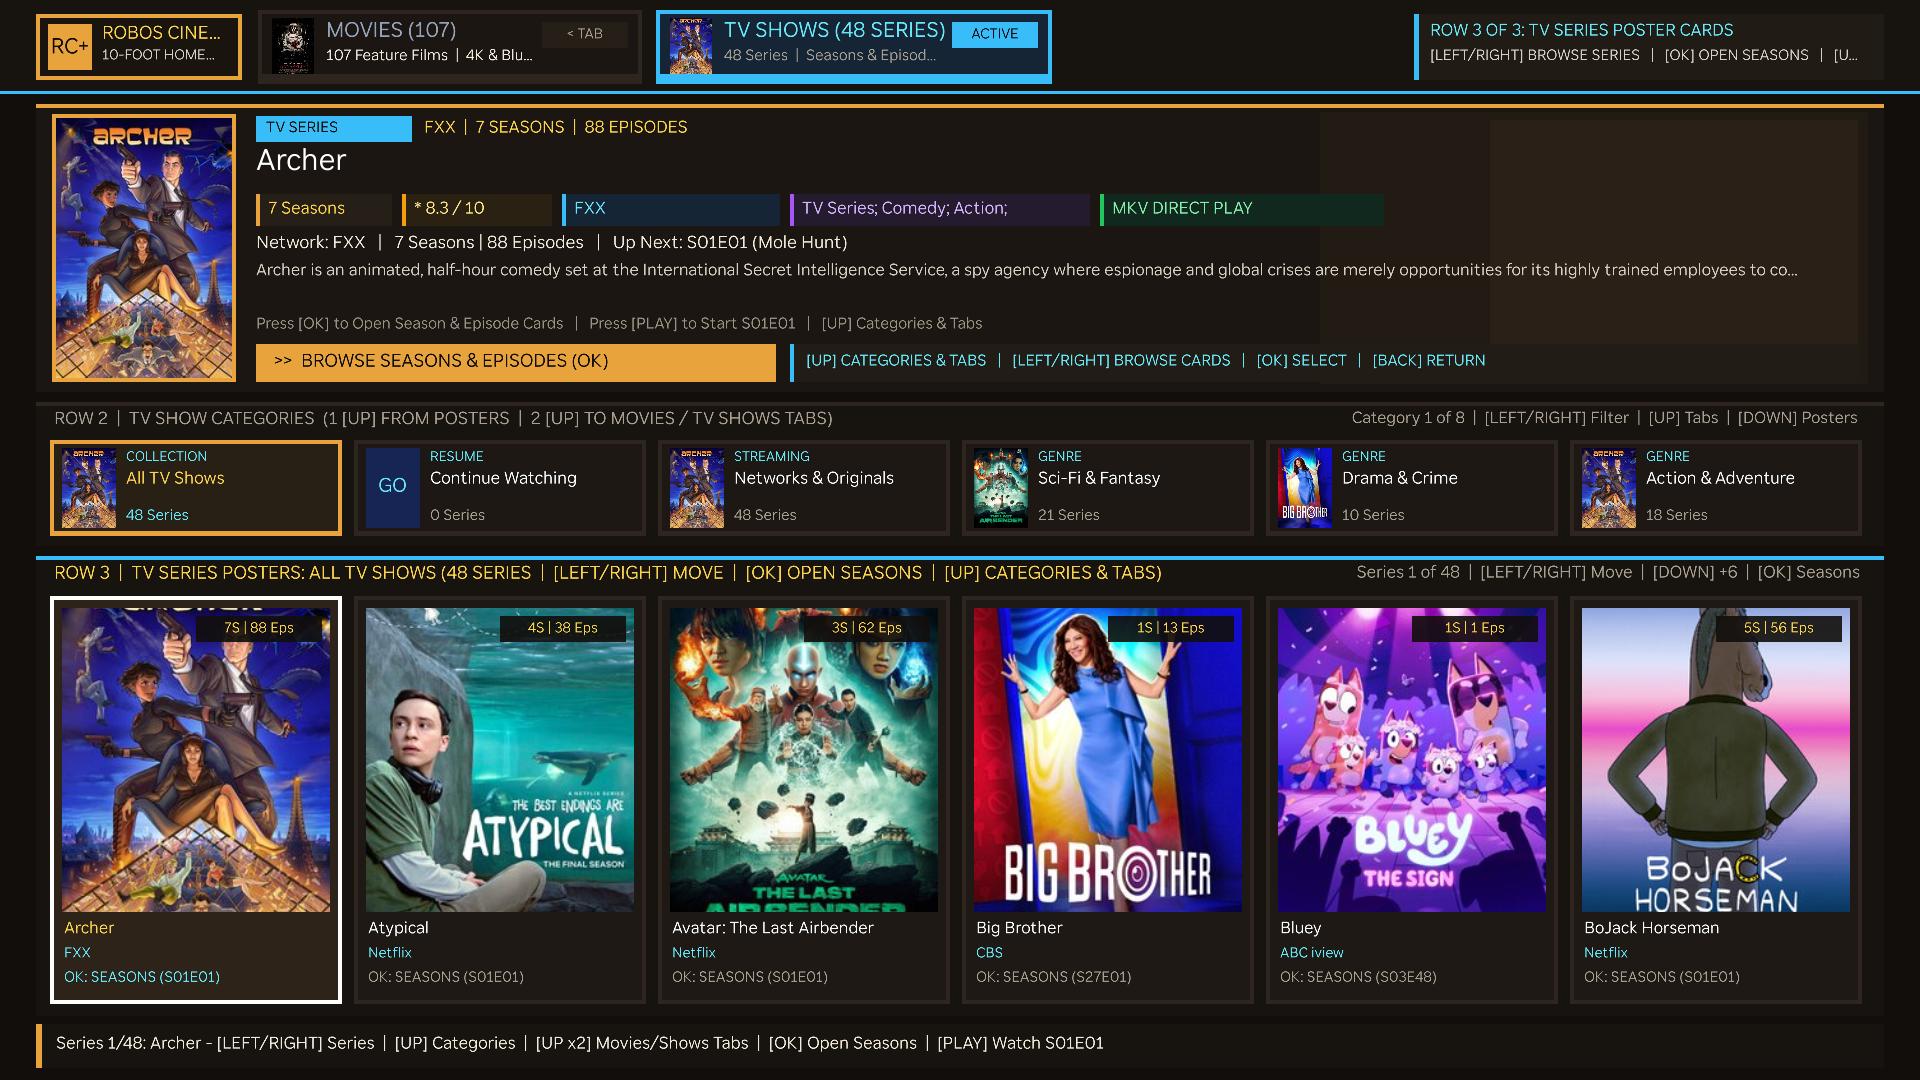Click the BoJack Horseman title text
The image size is (1920, 1080).
point(1651,928)
